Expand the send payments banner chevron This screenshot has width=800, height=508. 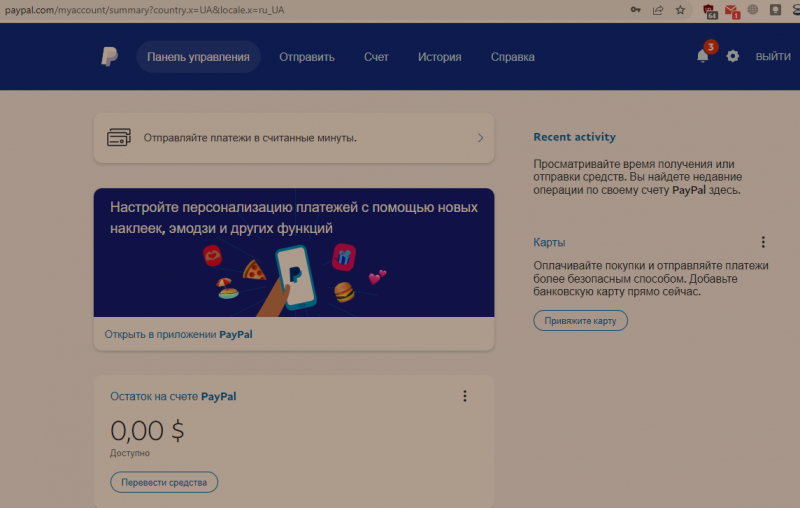[x=480, y=138]
